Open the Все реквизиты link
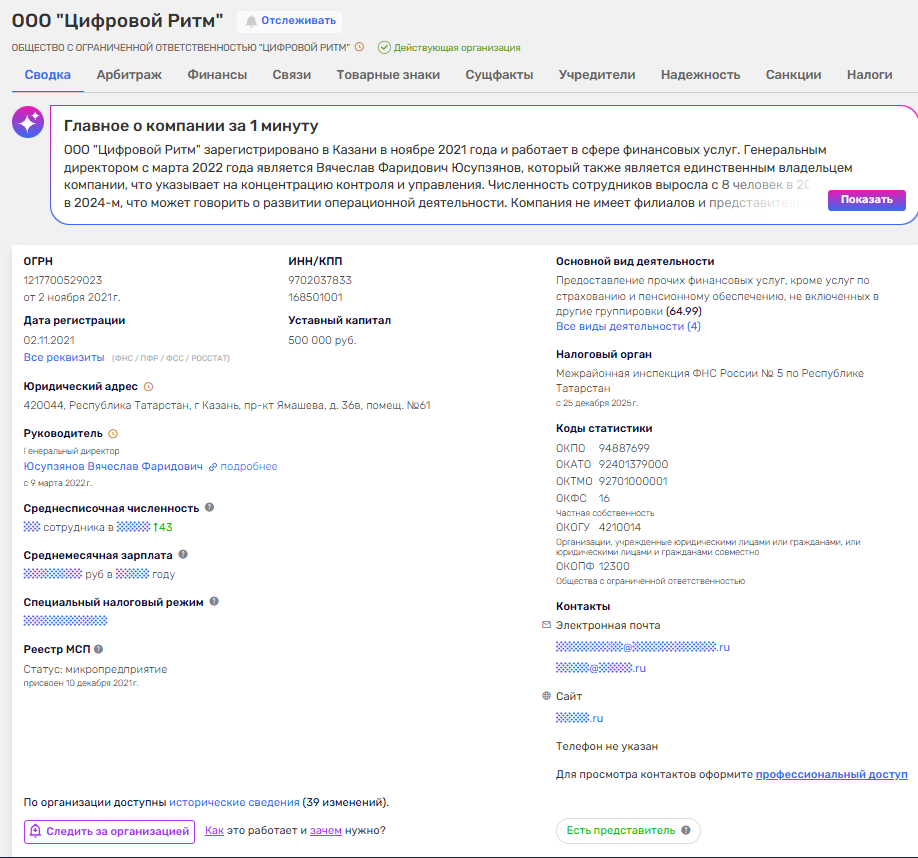Screen dimensions: 918x858 click(64, 357)
